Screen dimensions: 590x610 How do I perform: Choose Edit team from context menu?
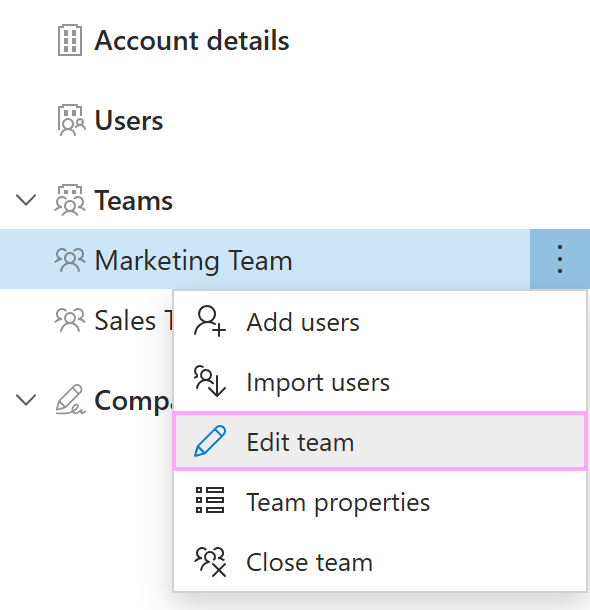tap(380, 442)
